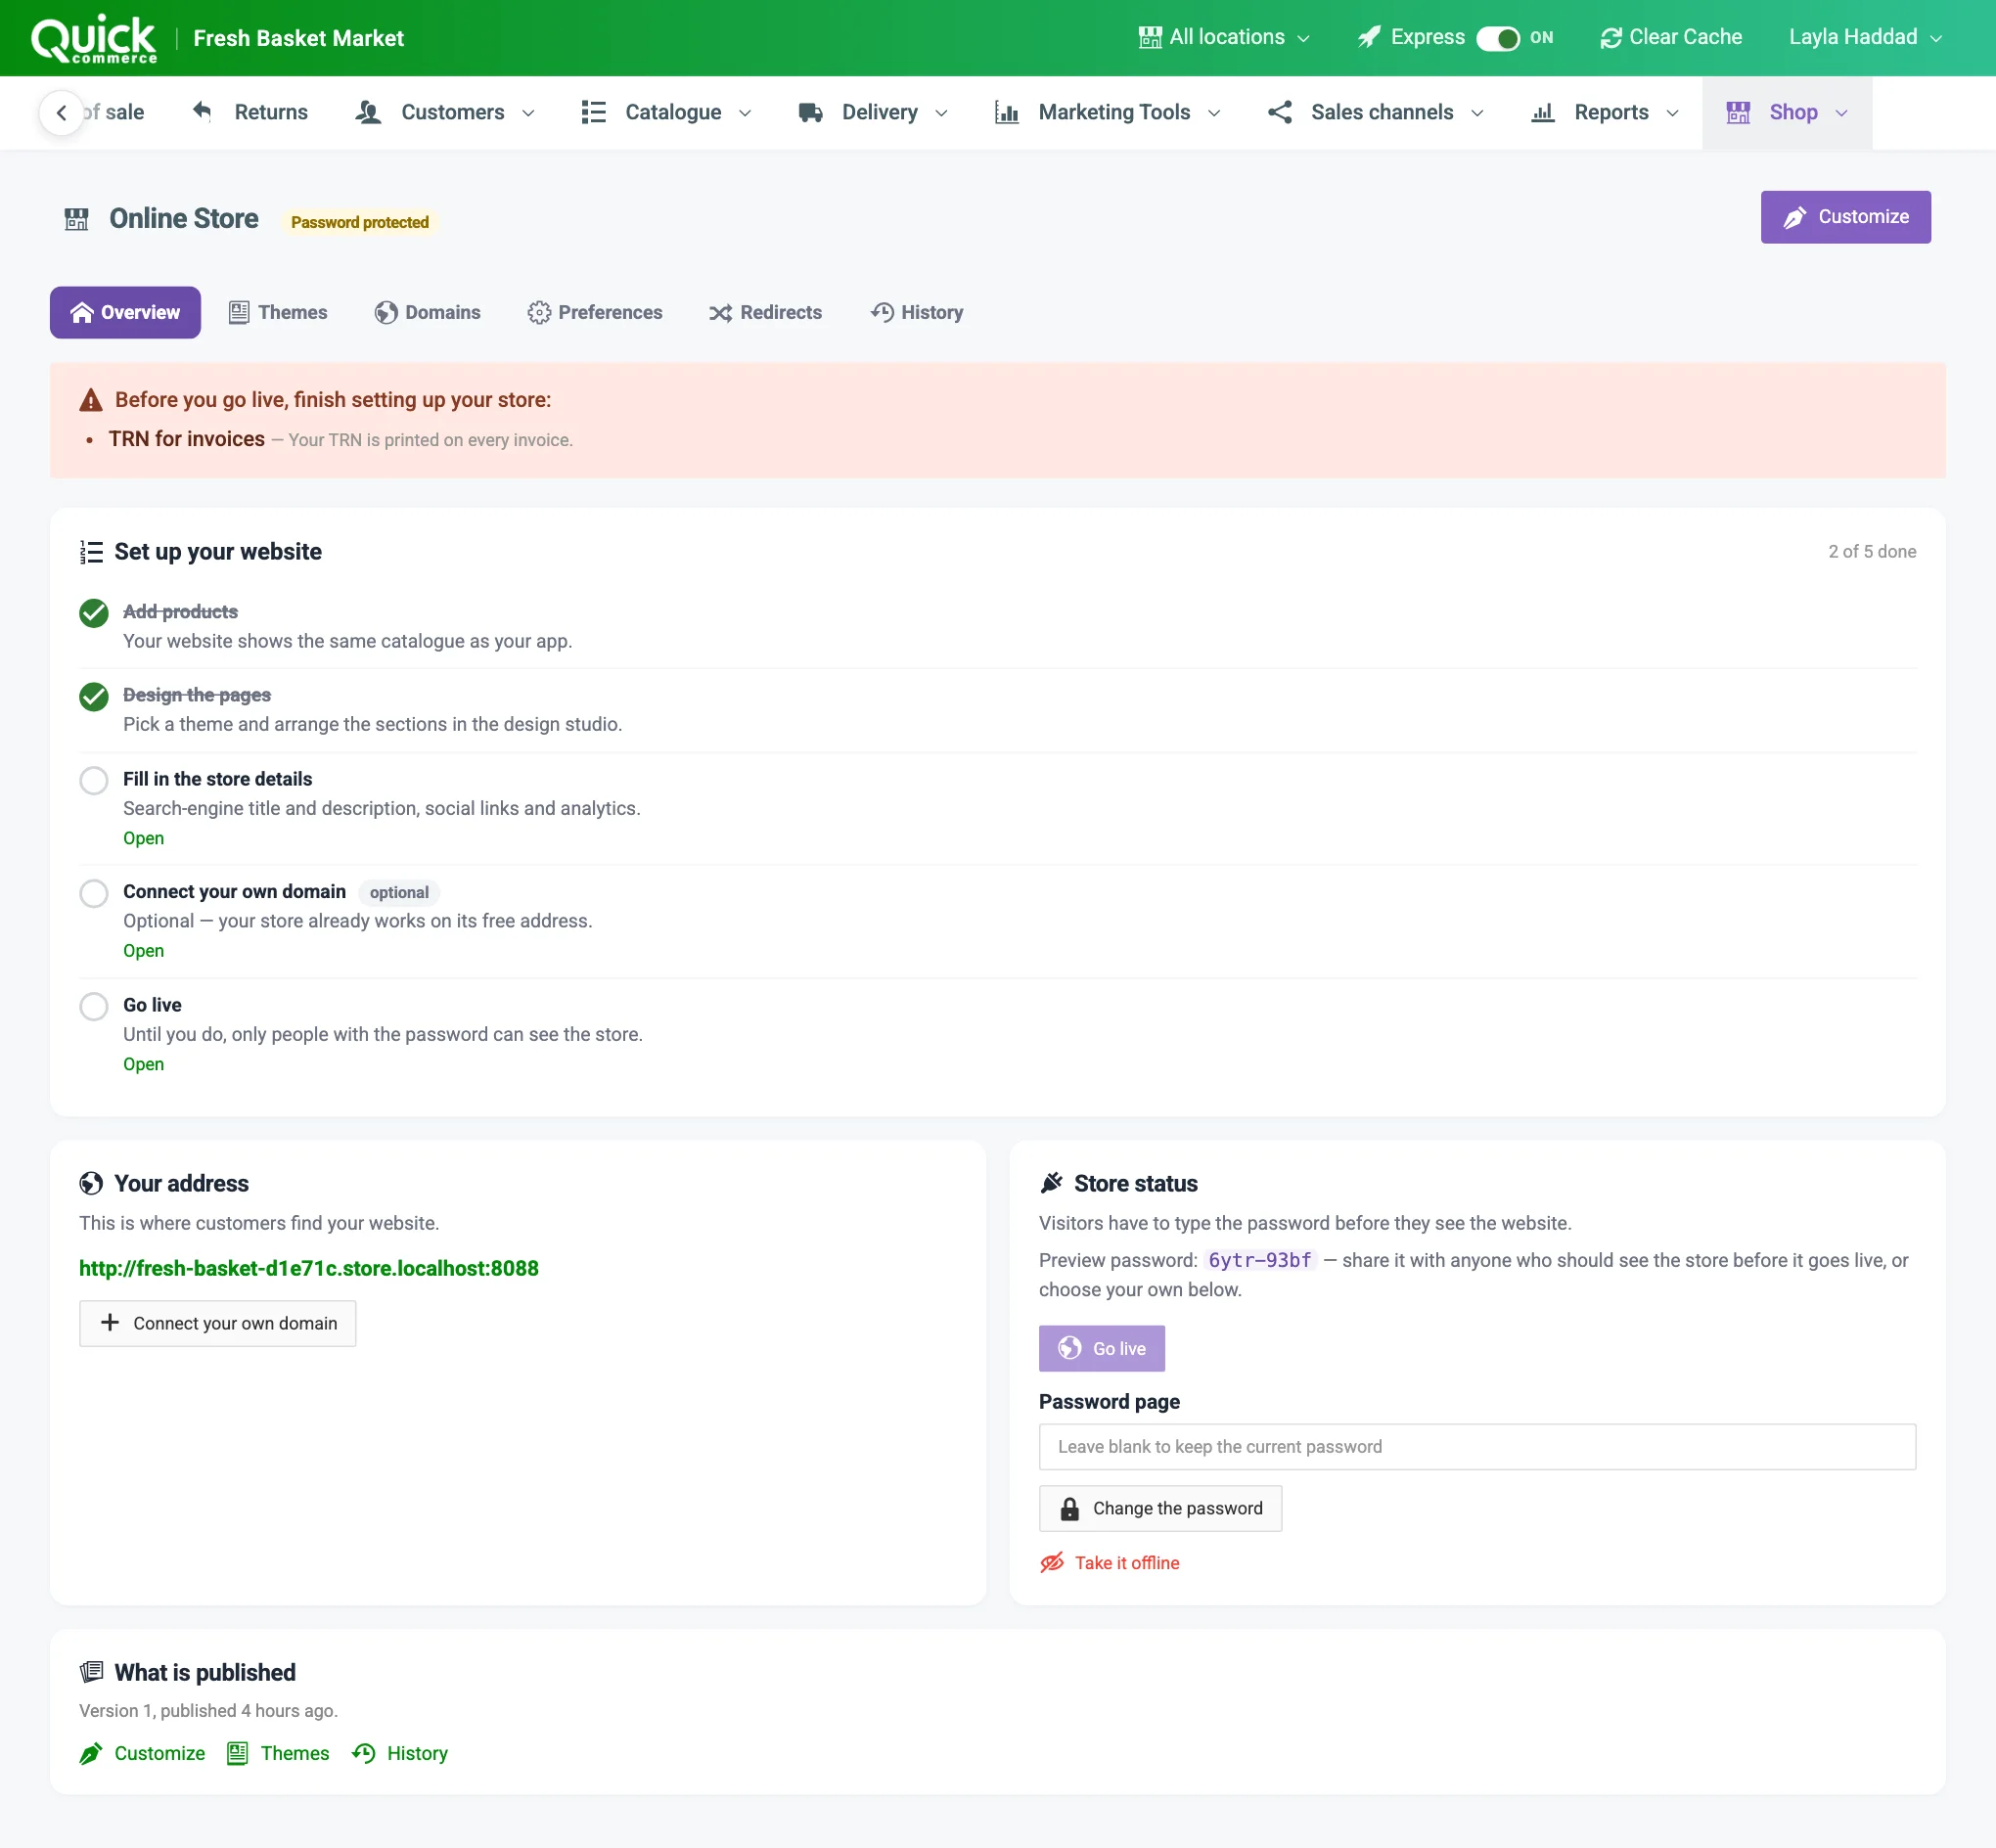This screenshot has height=1848, width=1996.
Task: Click the Online Store storefront icon
Action: 77,219
